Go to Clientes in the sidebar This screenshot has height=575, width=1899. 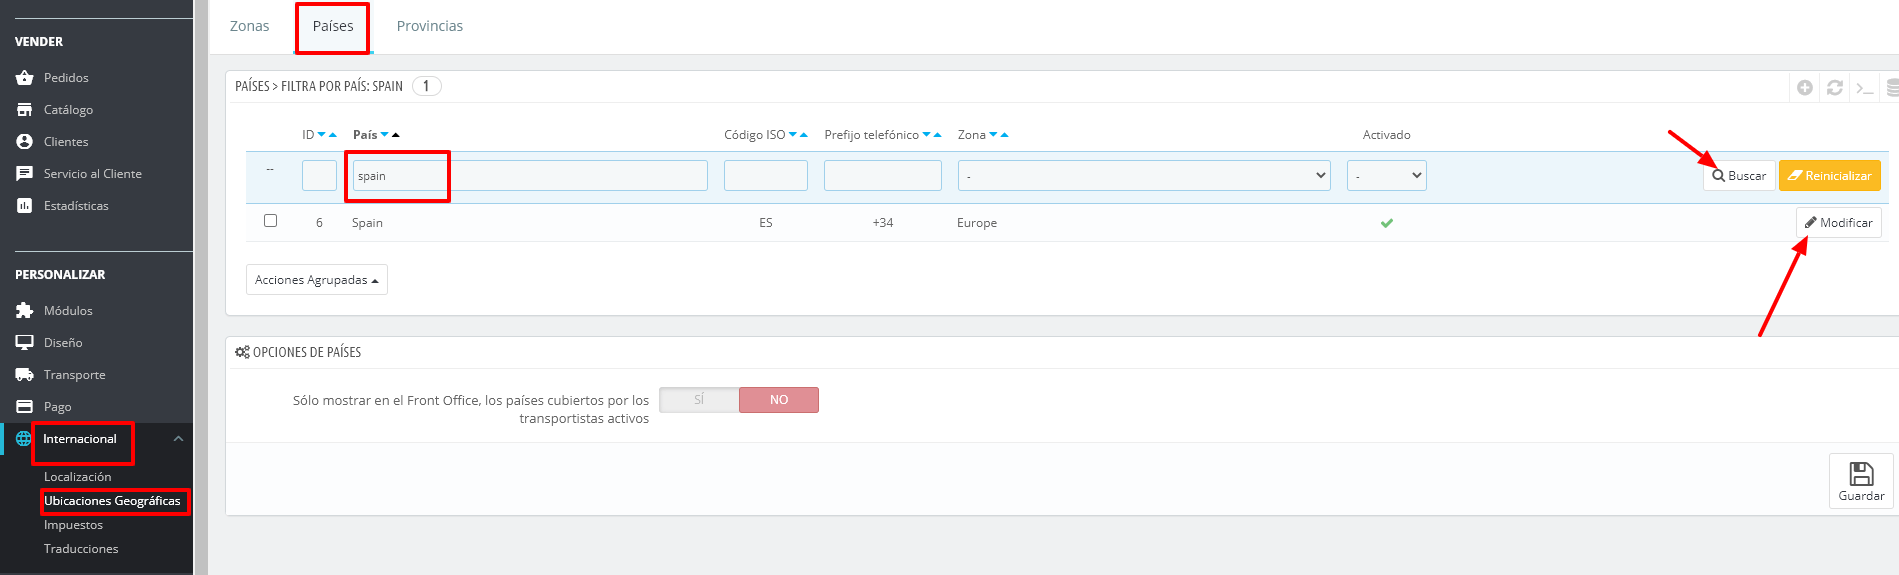(66, 142)
